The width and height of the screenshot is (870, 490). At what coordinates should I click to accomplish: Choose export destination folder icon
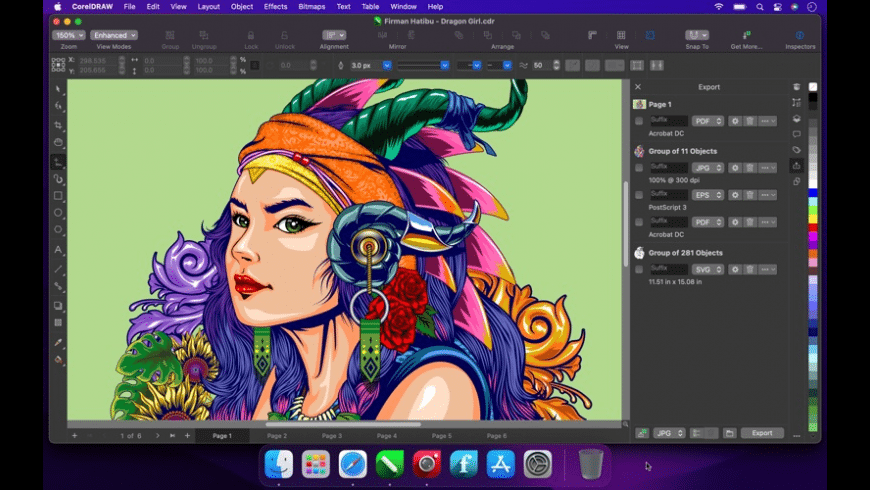click(730, 433)
